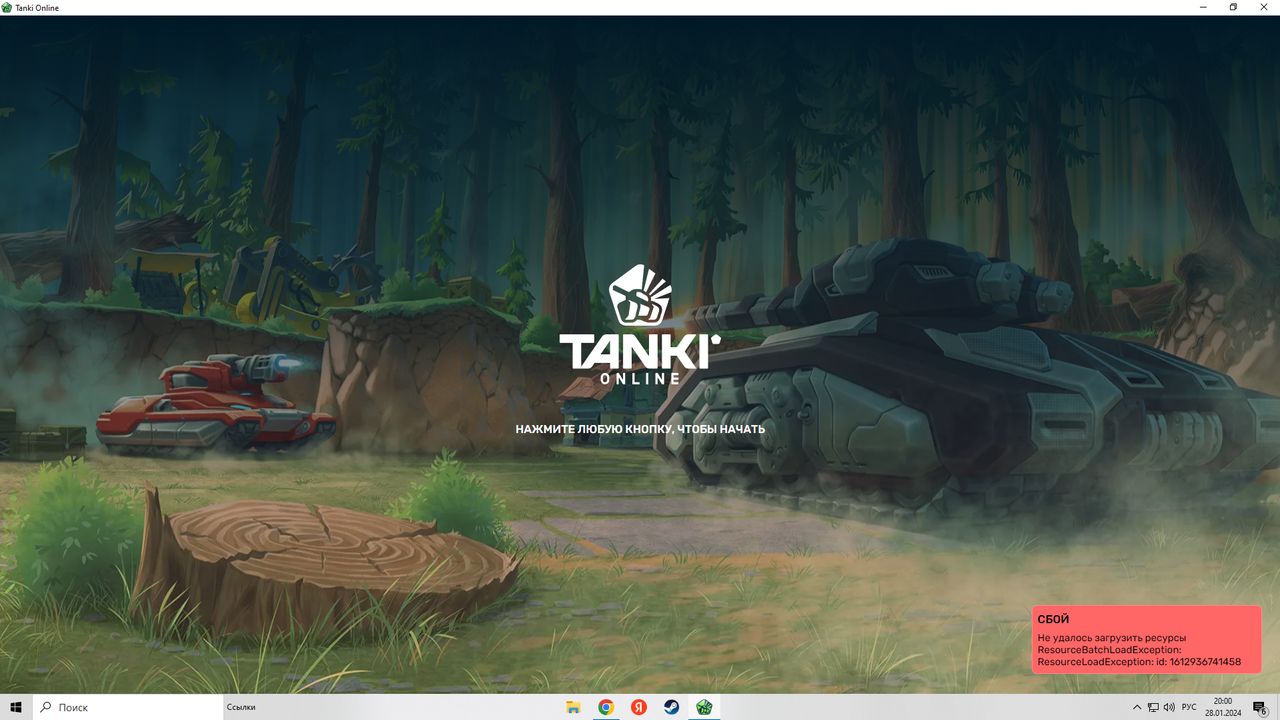Viewport: 1280px width, 720px height.
Task: Close the Tanki Online window
Action: 1264,7
